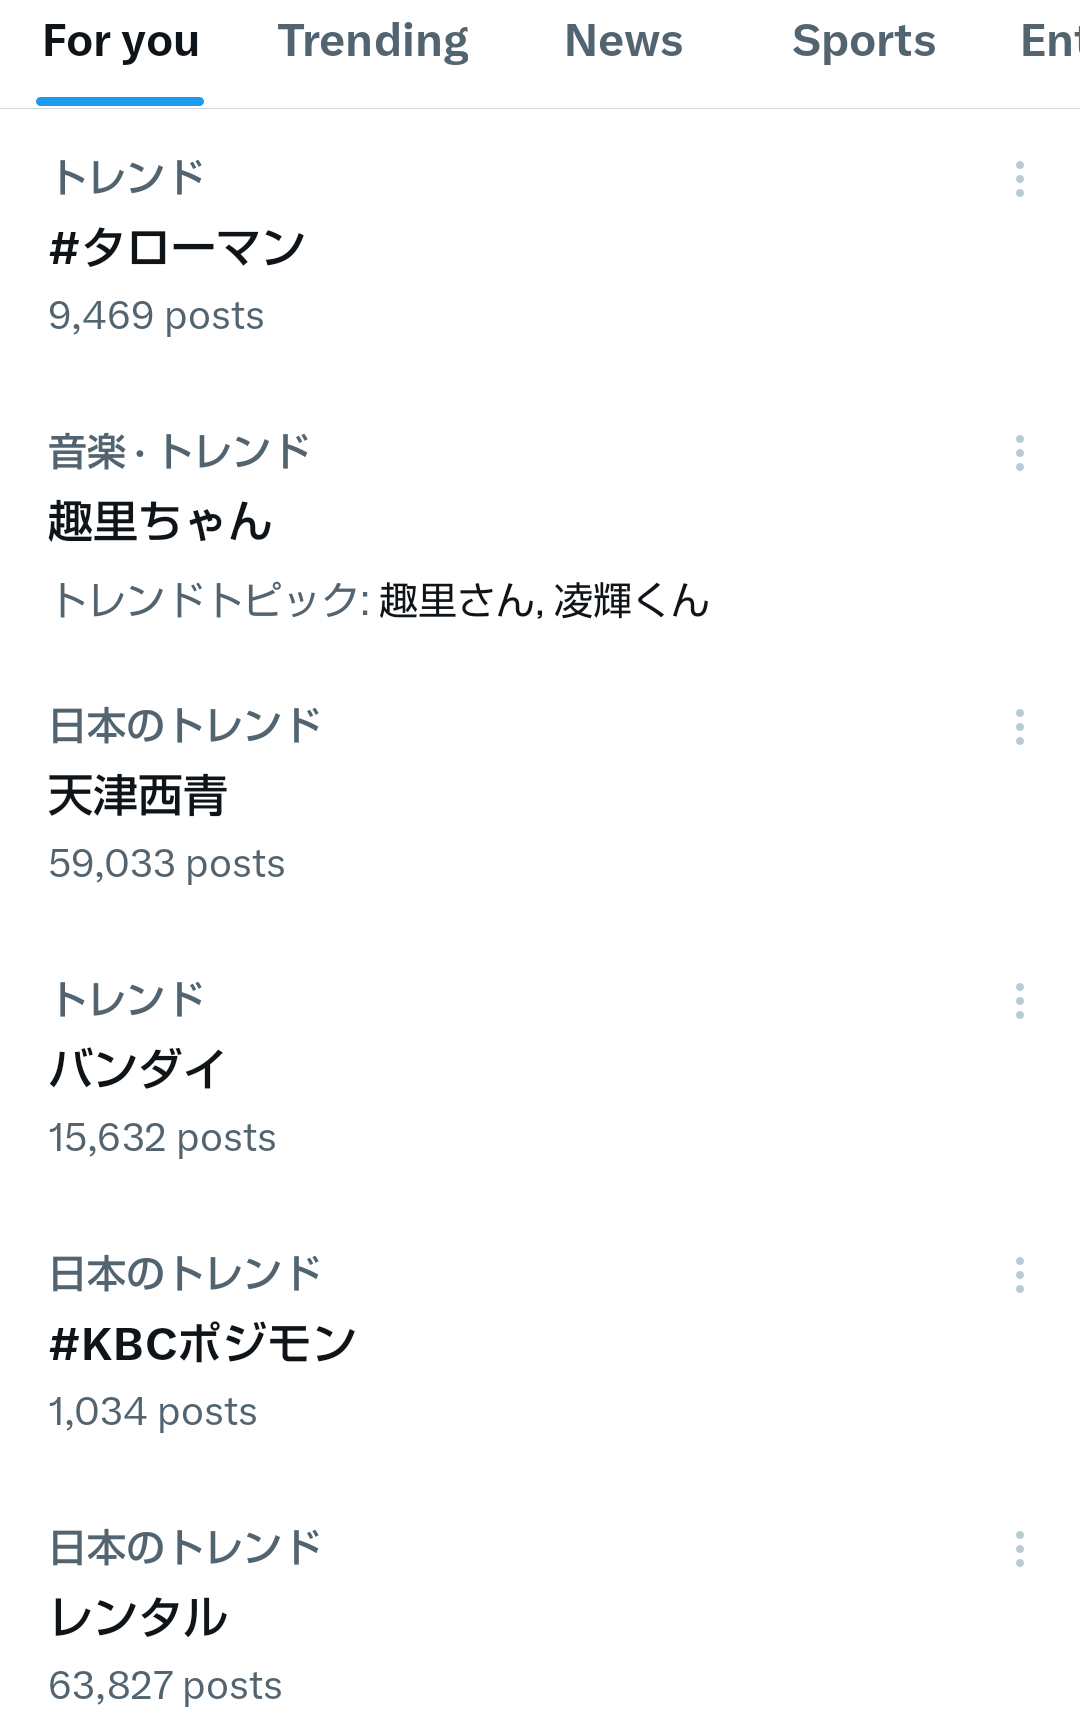Image resolution: width=1080 pixels, height=1726 pixels.
Task: Open related topic 趣里さん
Action: (x=457, y=601)
